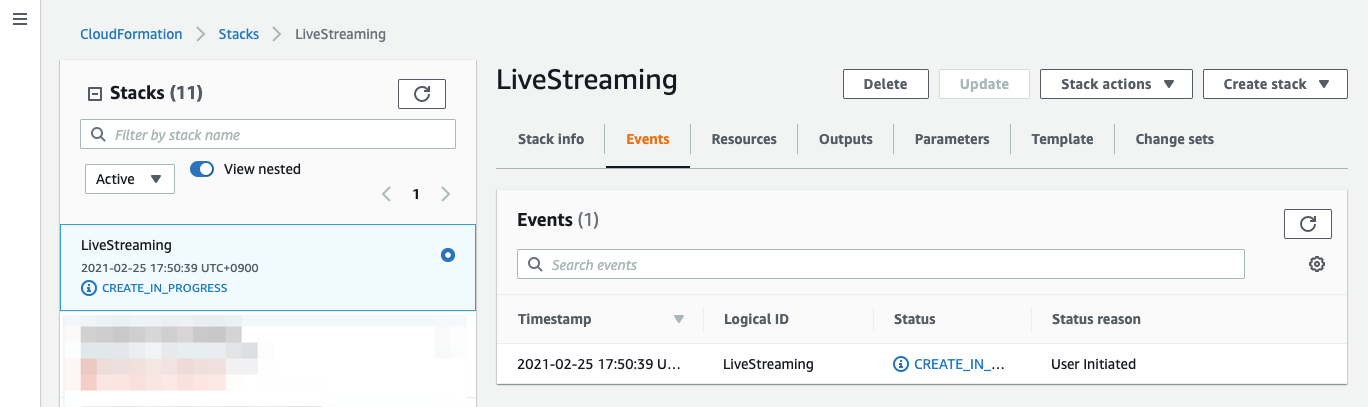Image resolution: width=1368 pixels, height=407 pixels.
Task: Click the Delete button
Action: 885,84
